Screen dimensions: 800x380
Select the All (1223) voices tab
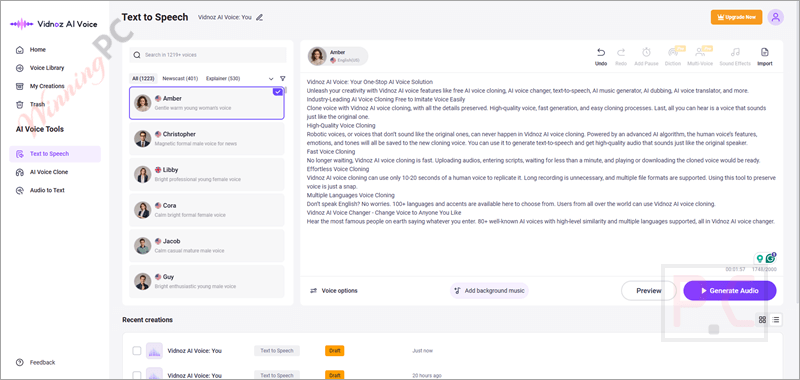[x=143, y=79]
